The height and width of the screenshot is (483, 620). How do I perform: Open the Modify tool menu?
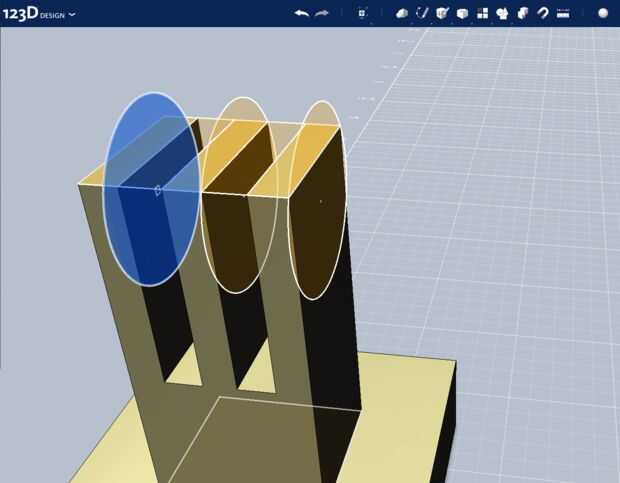462,13
